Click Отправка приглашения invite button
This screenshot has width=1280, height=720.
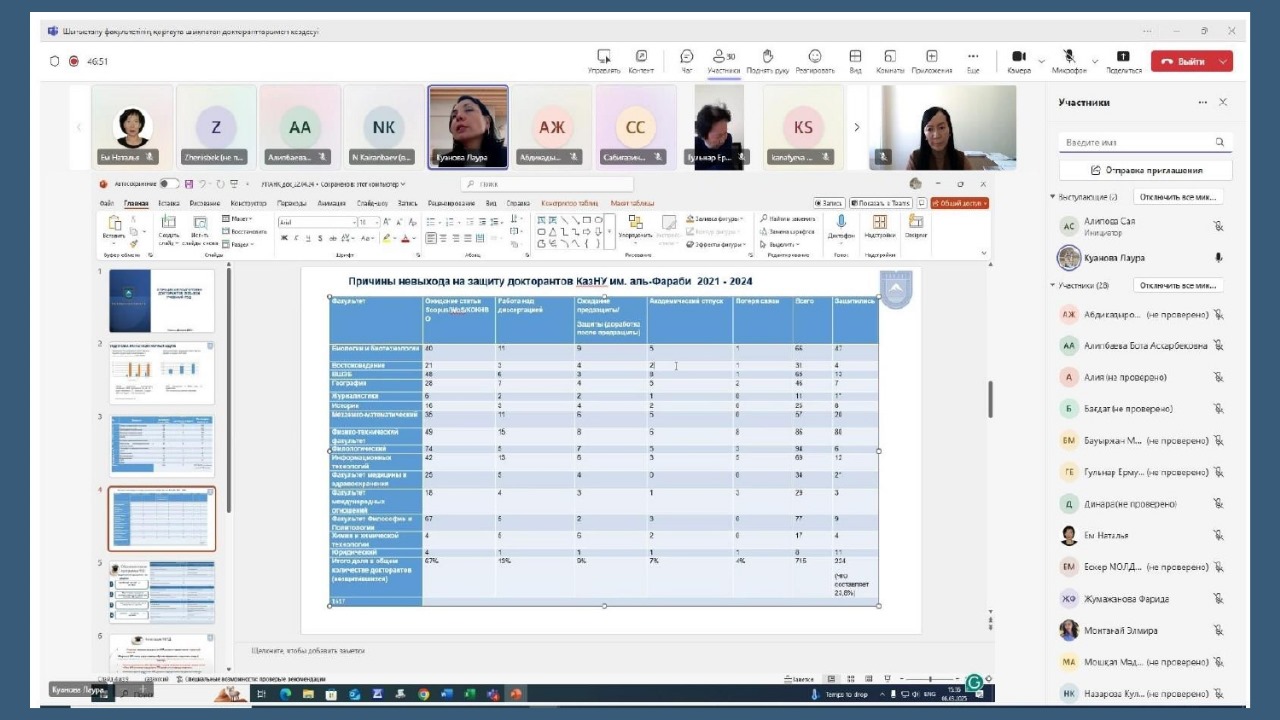(1145, 170)
